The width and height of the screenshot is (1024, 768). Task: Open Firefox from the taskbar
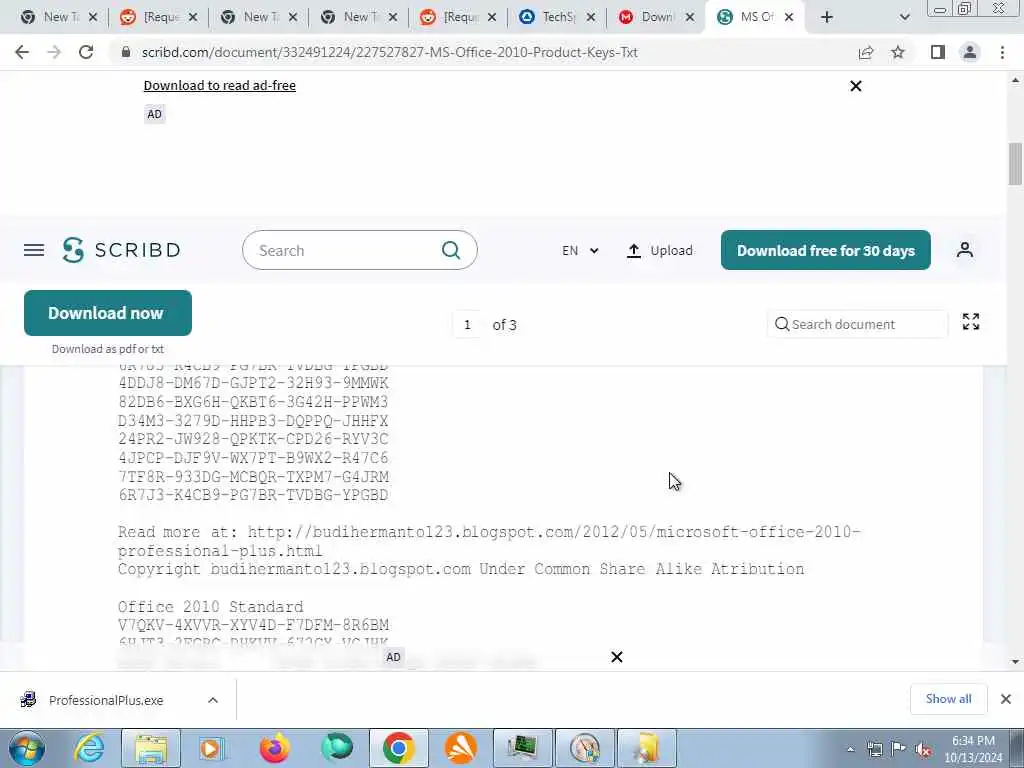(x=274, y=748)
